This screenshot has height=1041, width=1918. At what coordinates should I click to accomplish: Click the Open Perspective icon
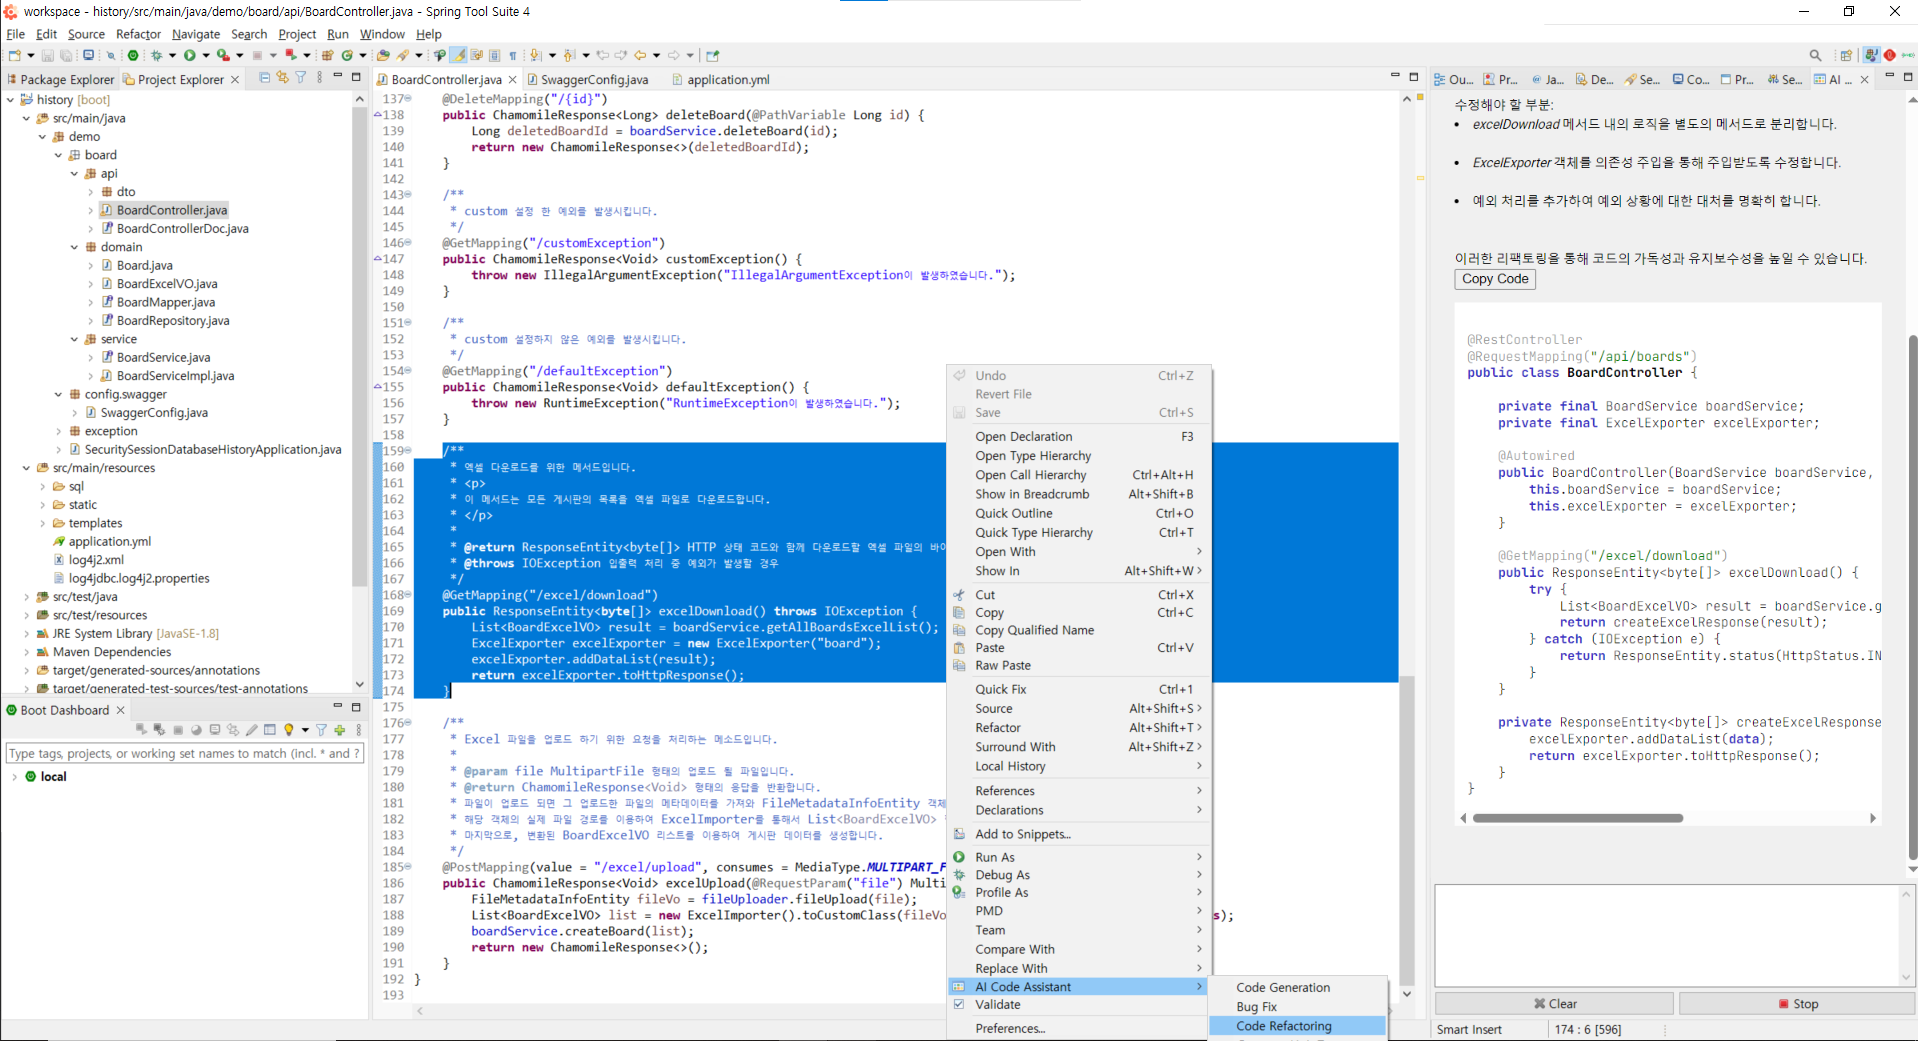click(1846, 56)
